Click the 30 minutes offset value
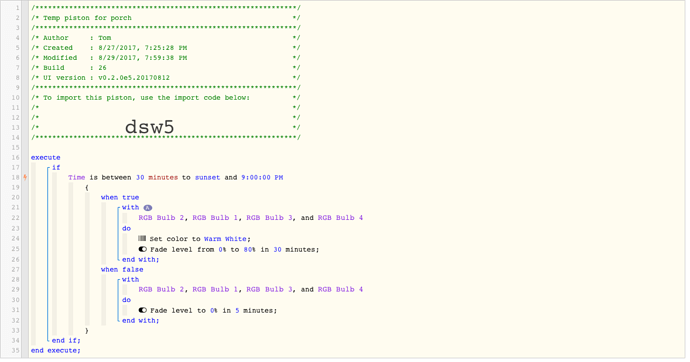 tap(157, 178)
